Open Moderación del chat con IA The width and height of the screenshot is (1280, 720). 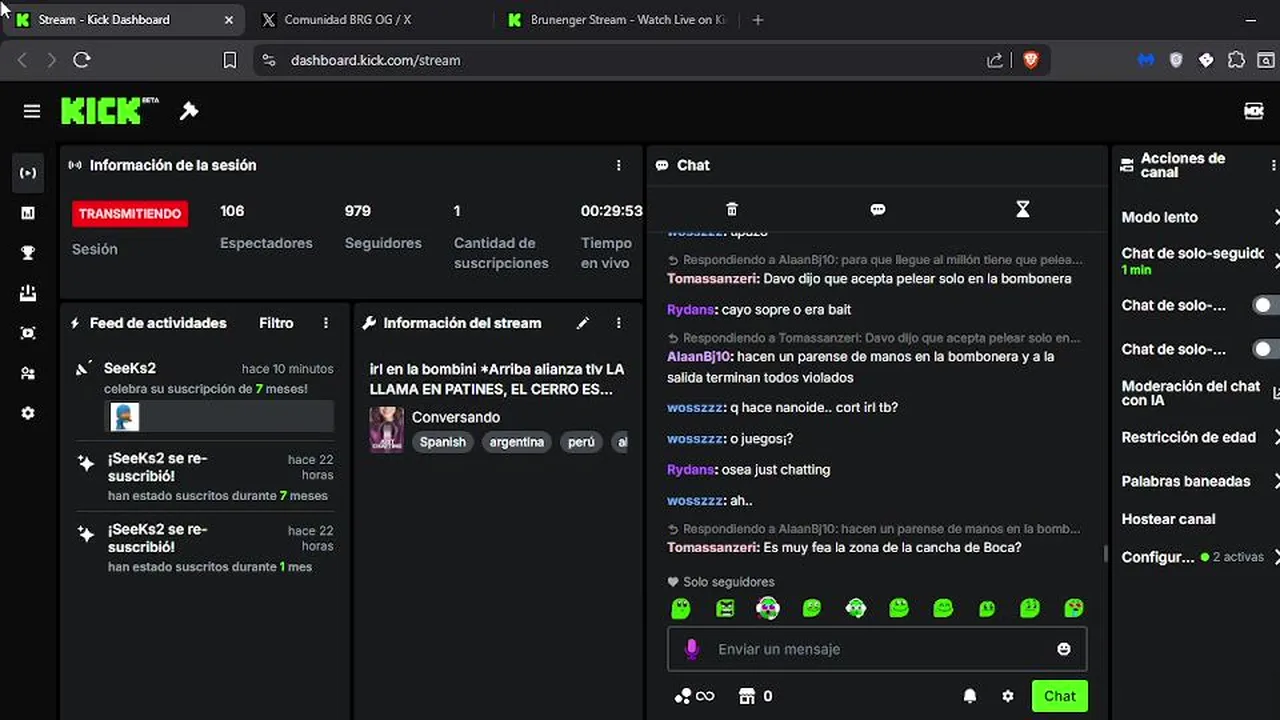(x=1200, y=393)
